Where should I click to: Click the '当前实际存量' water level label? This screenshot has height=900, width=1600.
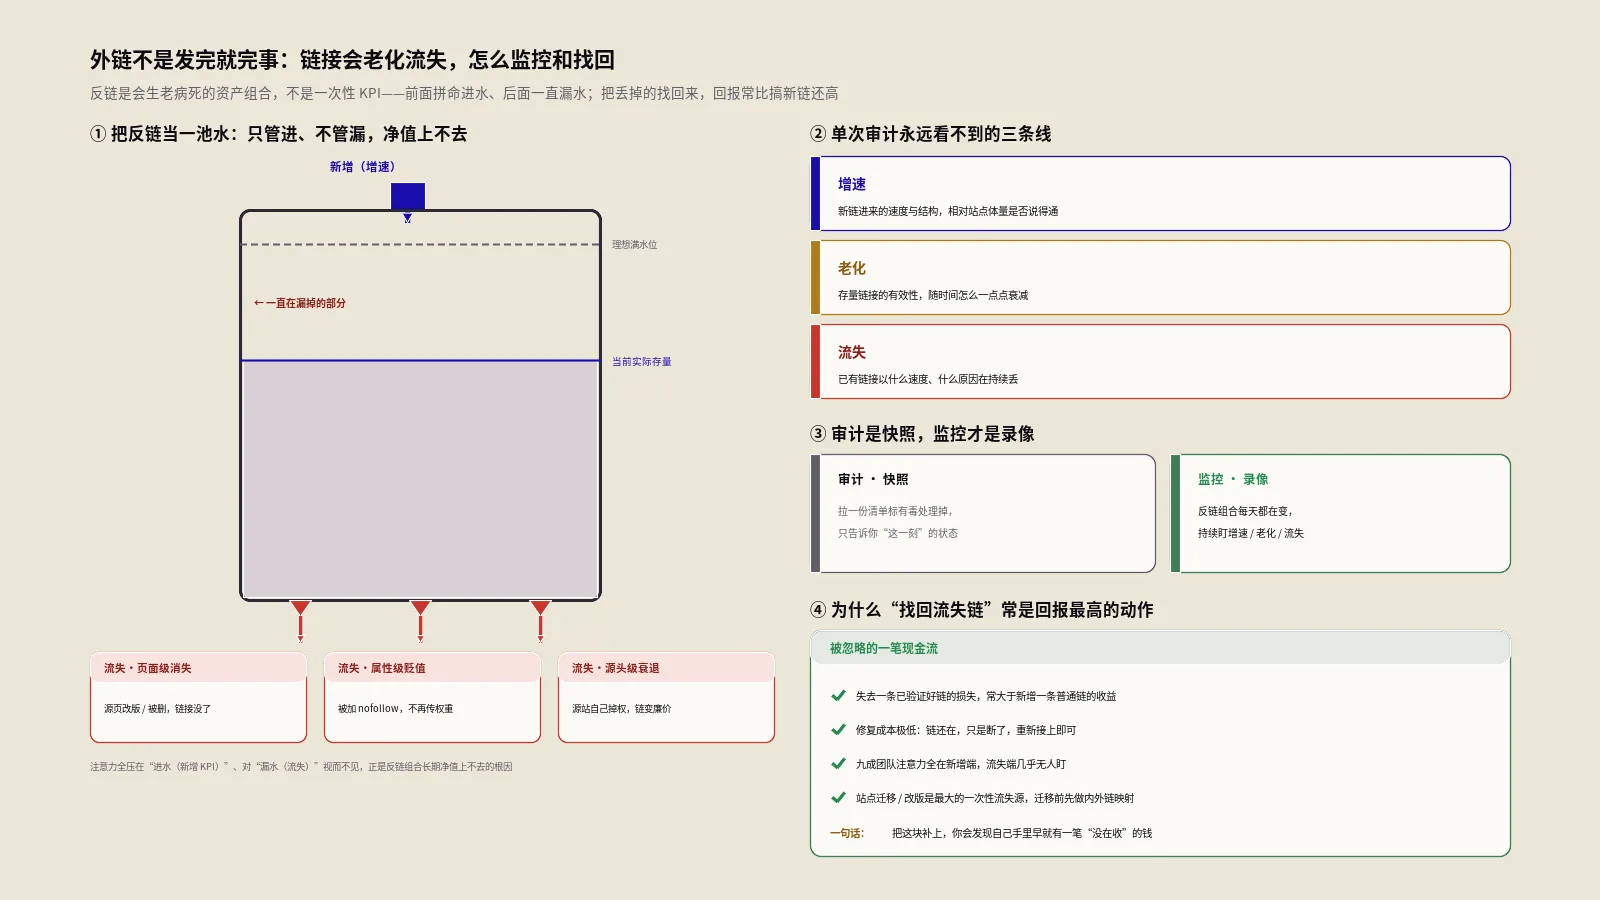click(641, 362)
